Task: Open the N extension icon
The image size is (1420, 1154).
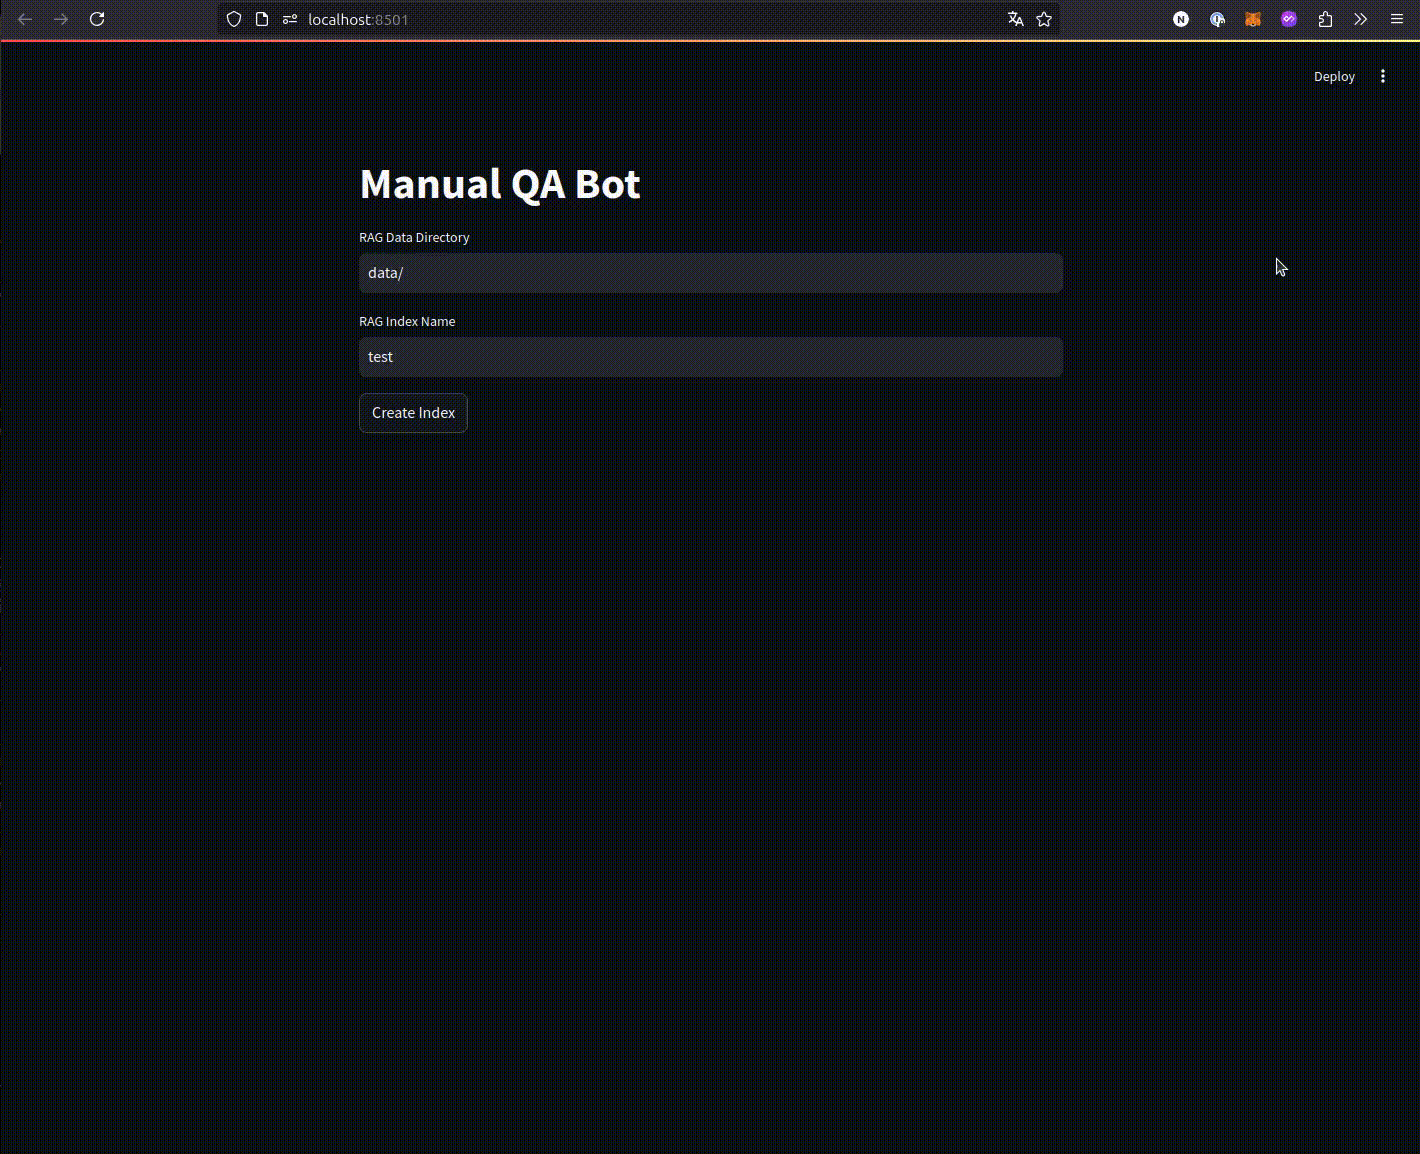Action: [1181, 19]
